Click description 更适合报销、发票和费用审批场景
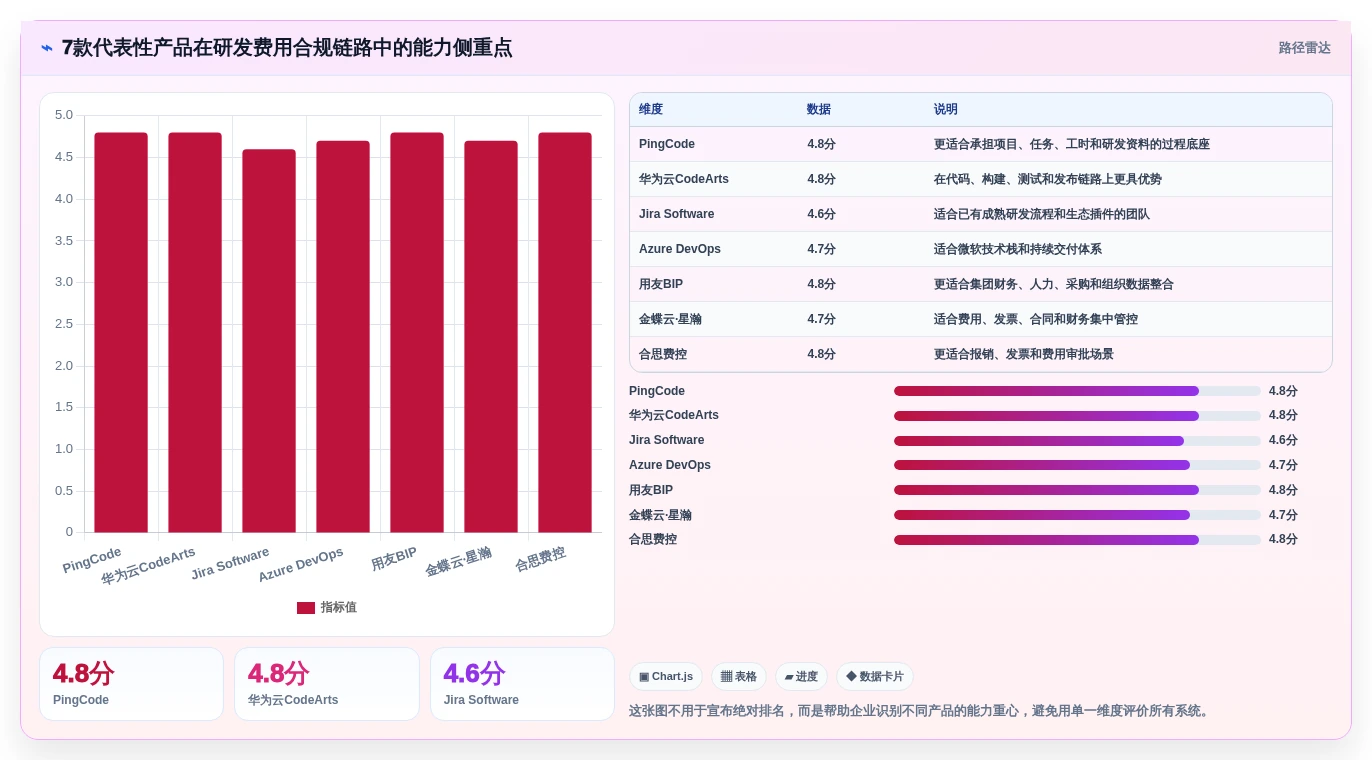The width and height of the screenshot is (1372, 760). pos(1024,354)
